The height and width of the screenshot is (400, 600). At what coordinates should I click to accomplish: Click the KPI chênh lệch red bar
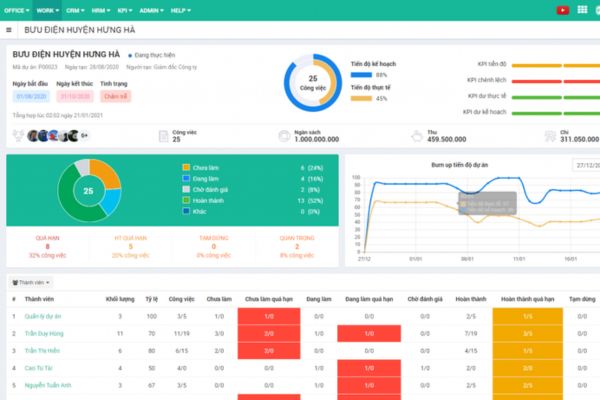point(556,81)
